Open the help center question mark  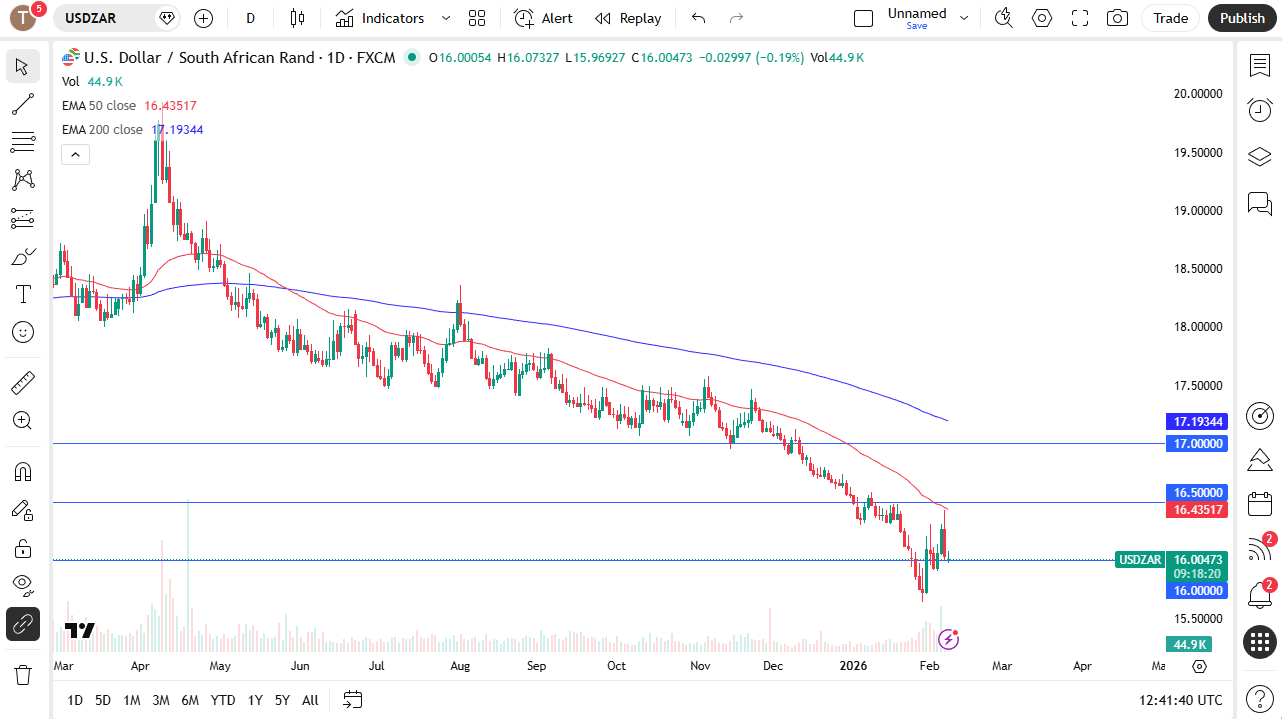1260,699
